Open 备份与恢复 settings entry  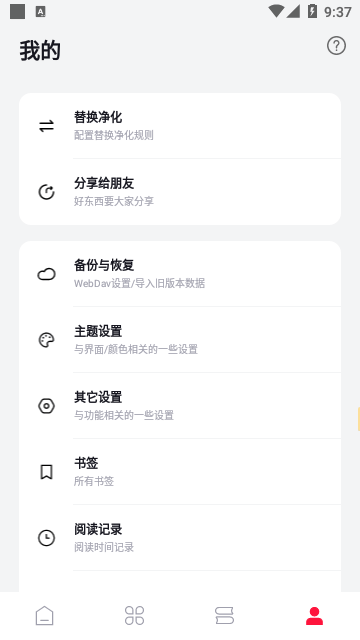pyautogui.click(x=180, y=274)
